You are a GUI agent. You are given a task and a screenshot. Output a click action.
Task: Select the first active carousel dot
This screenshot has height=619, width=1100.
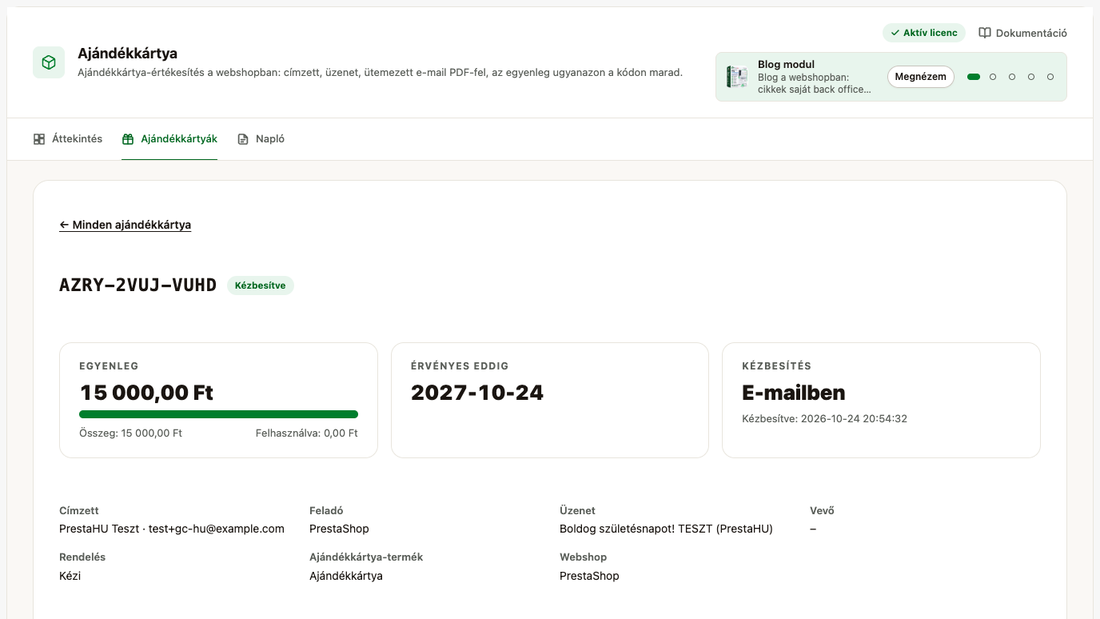pyautogui.click(x=974, y=77)
